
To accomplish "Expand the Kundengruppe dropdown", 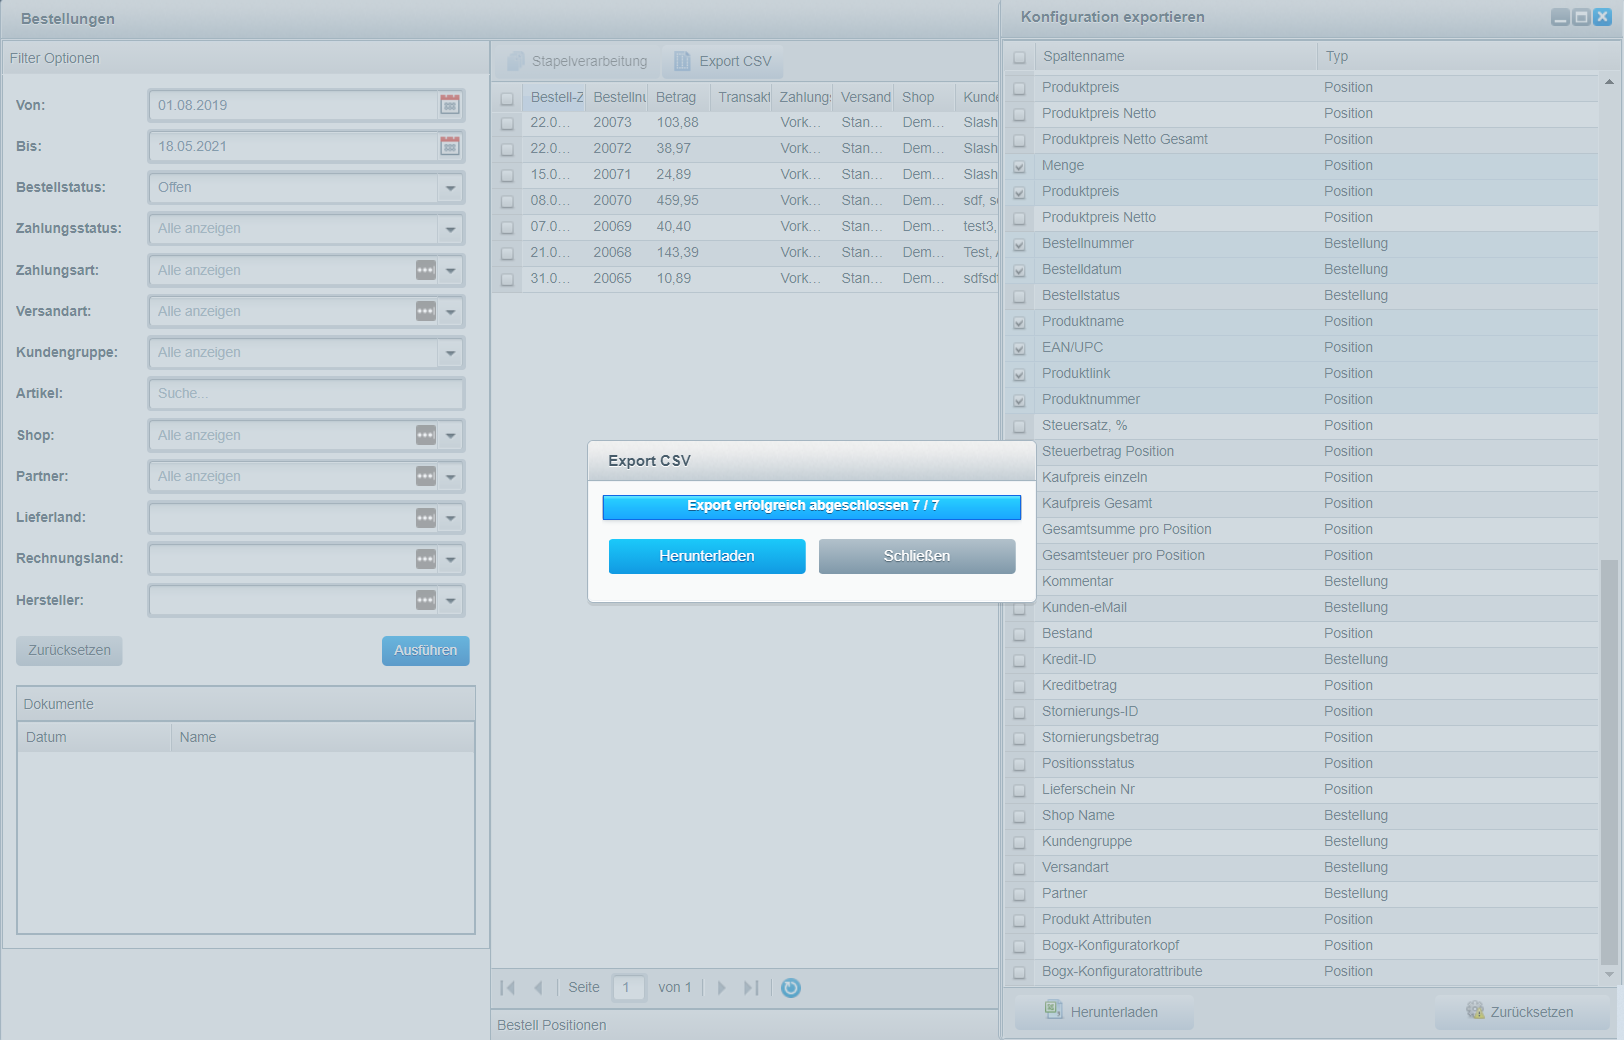I will pyautogui.click(x=450, y=352).
